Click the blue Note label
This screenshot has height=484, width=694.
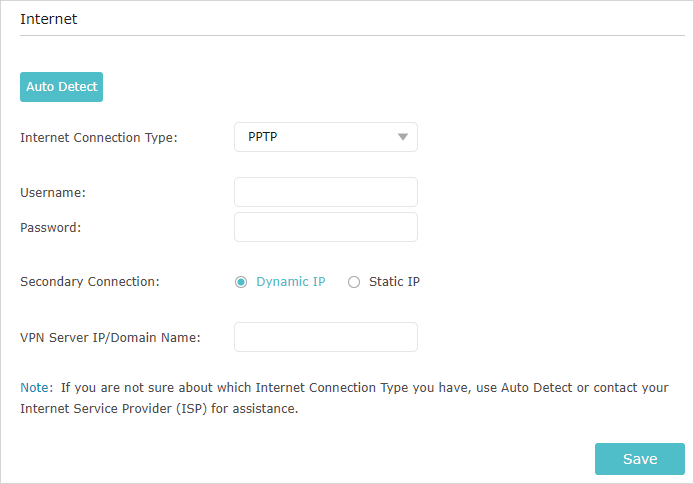pos(36,388)
